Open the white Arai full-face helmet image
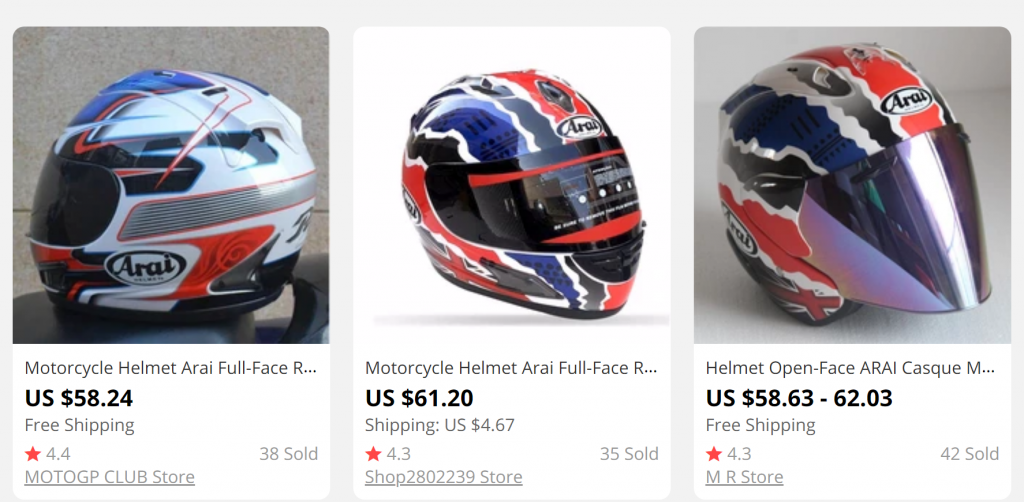 click(x=171, y=185)
